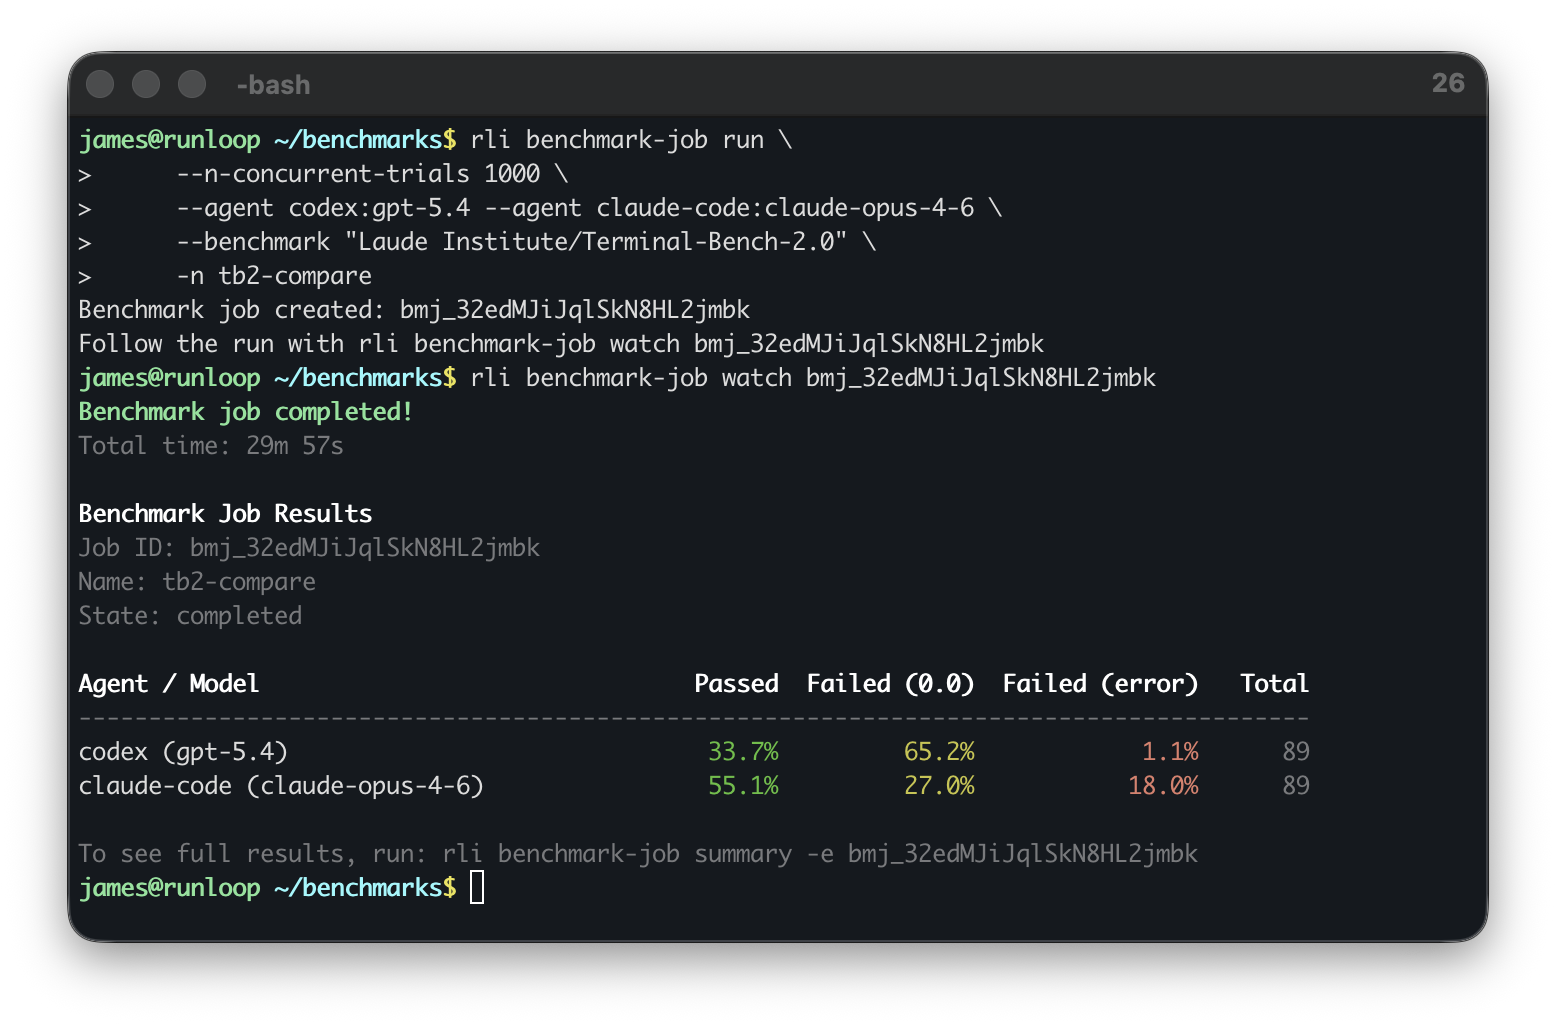Click the terminal zoom button
Screen dimensions: 1556x1026
192,84
